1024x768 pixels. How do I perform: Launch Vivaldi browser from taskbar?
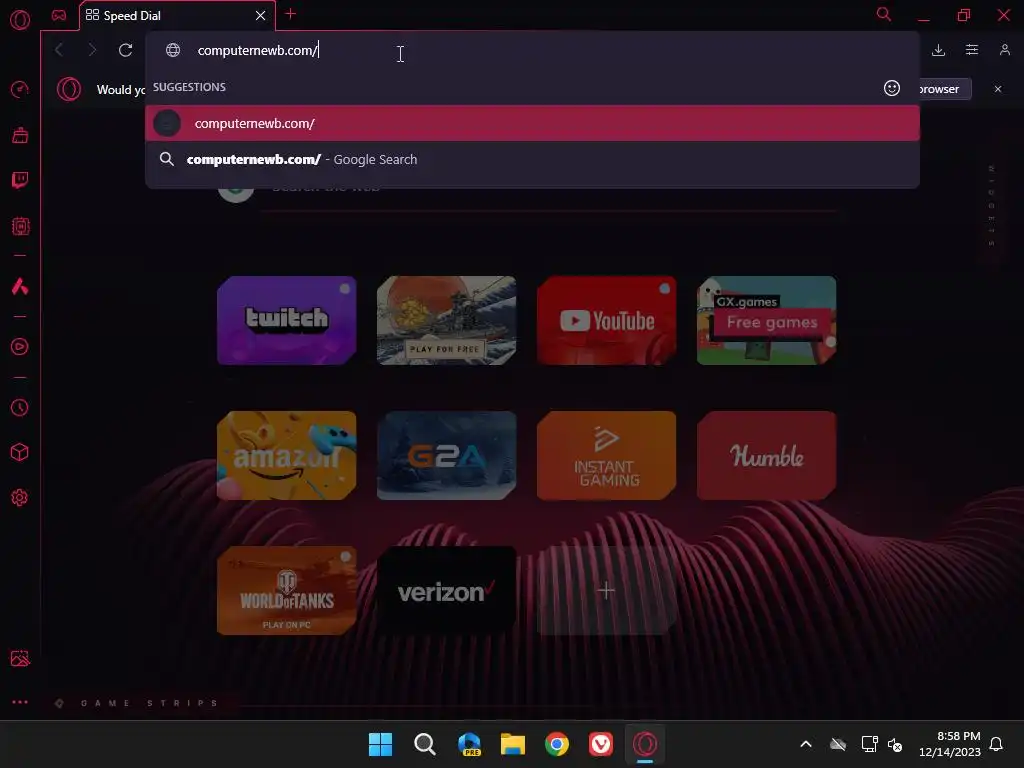point(601,744)
